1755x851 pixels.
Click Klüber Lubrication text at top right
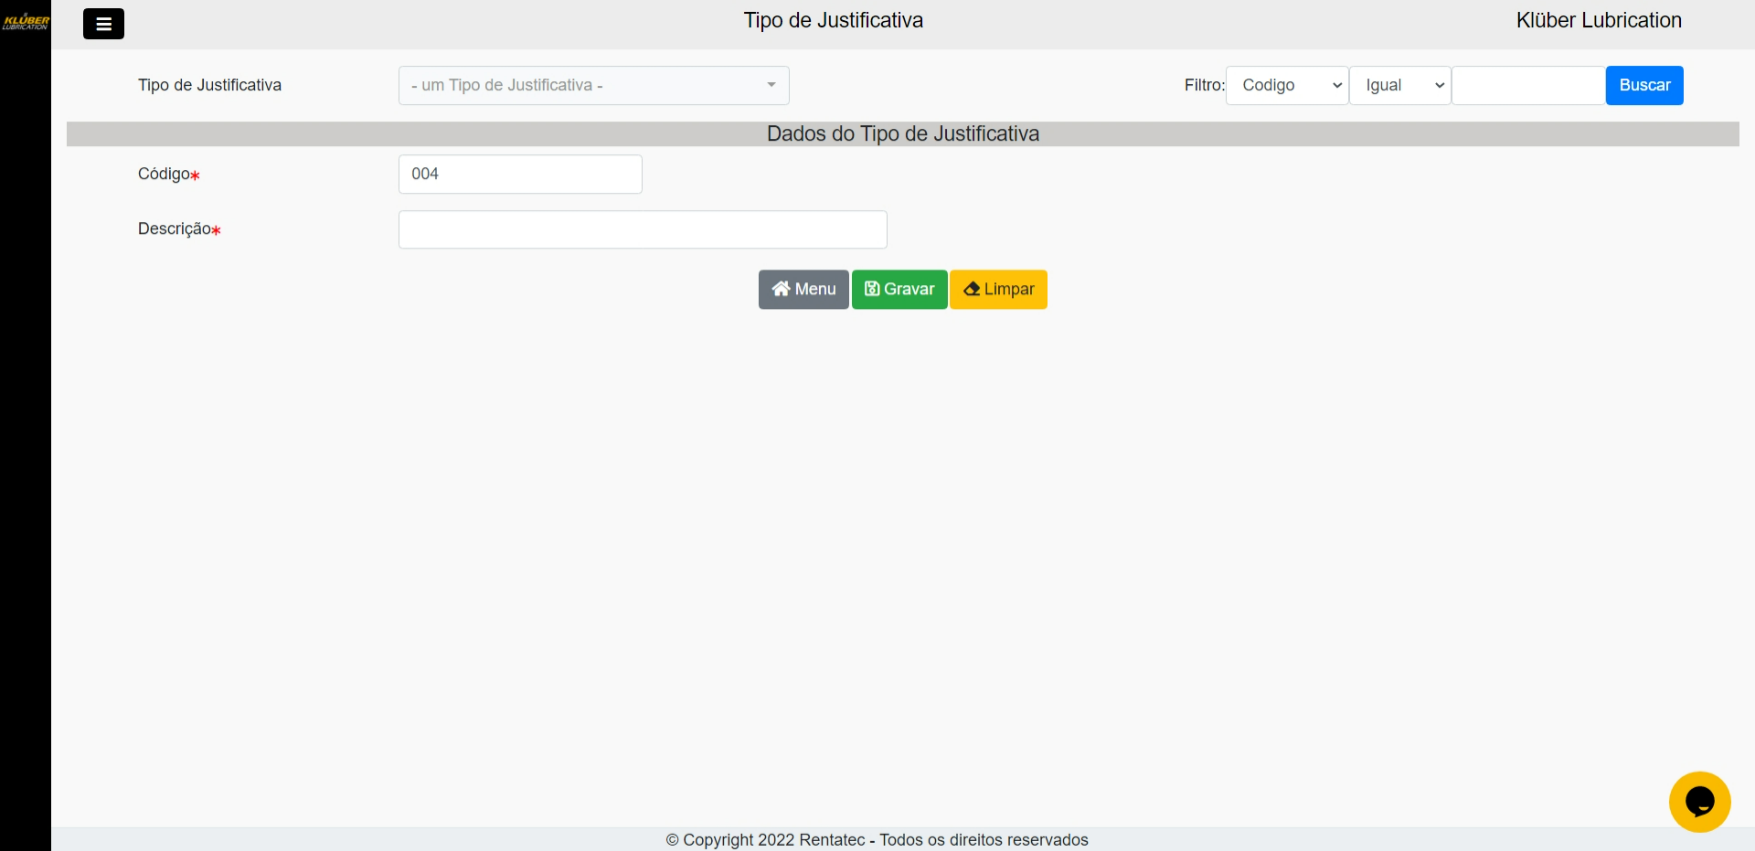[x=1598, y=20]
